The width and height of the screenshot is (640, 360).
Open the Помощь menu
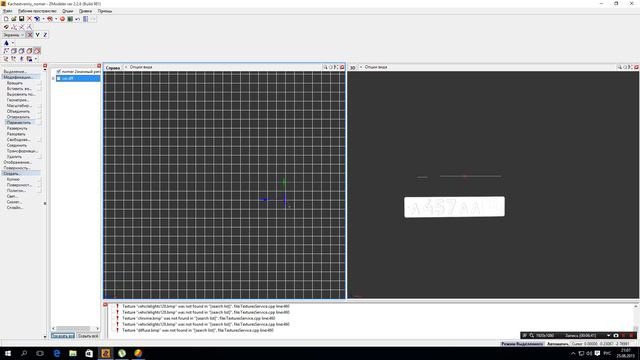105,11
